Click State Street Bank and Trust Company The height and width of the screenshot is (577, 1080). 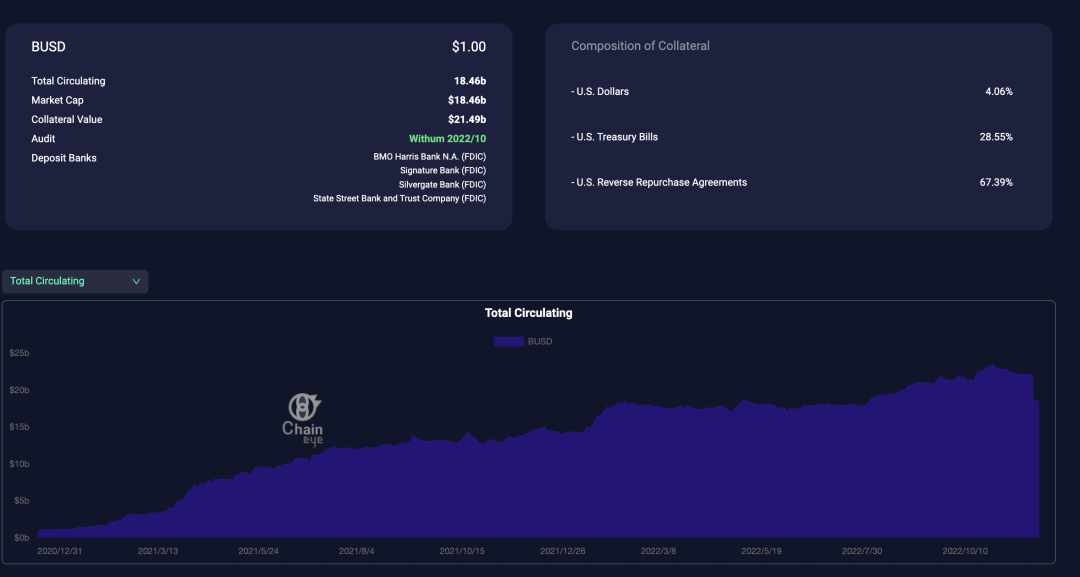pyautogui.click(x=399, y=198)
